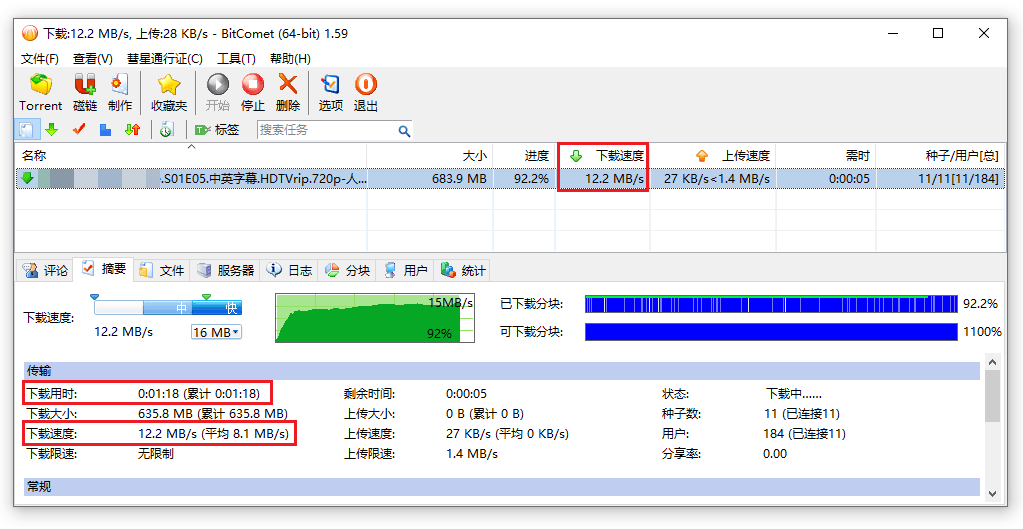This screenshot has height=529, width=1023.
Task: Toggle the completed tasks red checkmark filter
Action: point(79,130)
